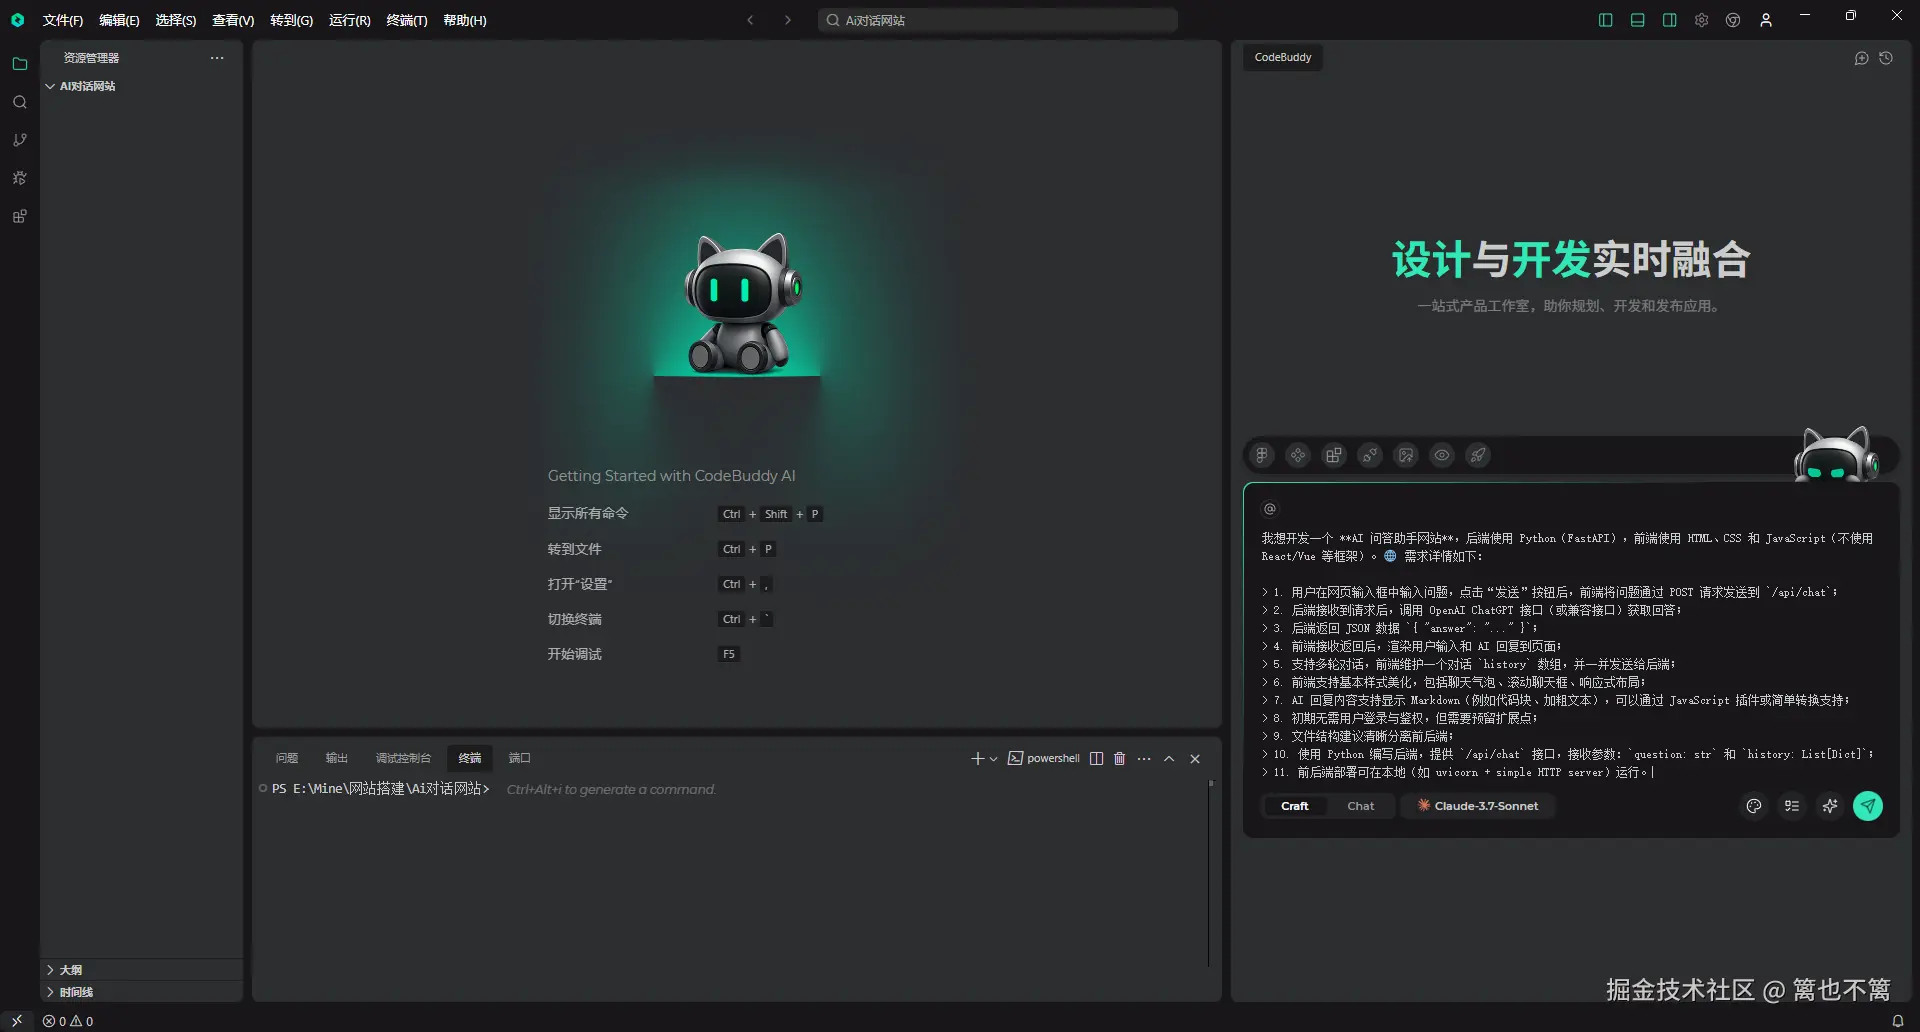Open the 查看(V) menu
1920x1032 pixels.
[233, 20]
